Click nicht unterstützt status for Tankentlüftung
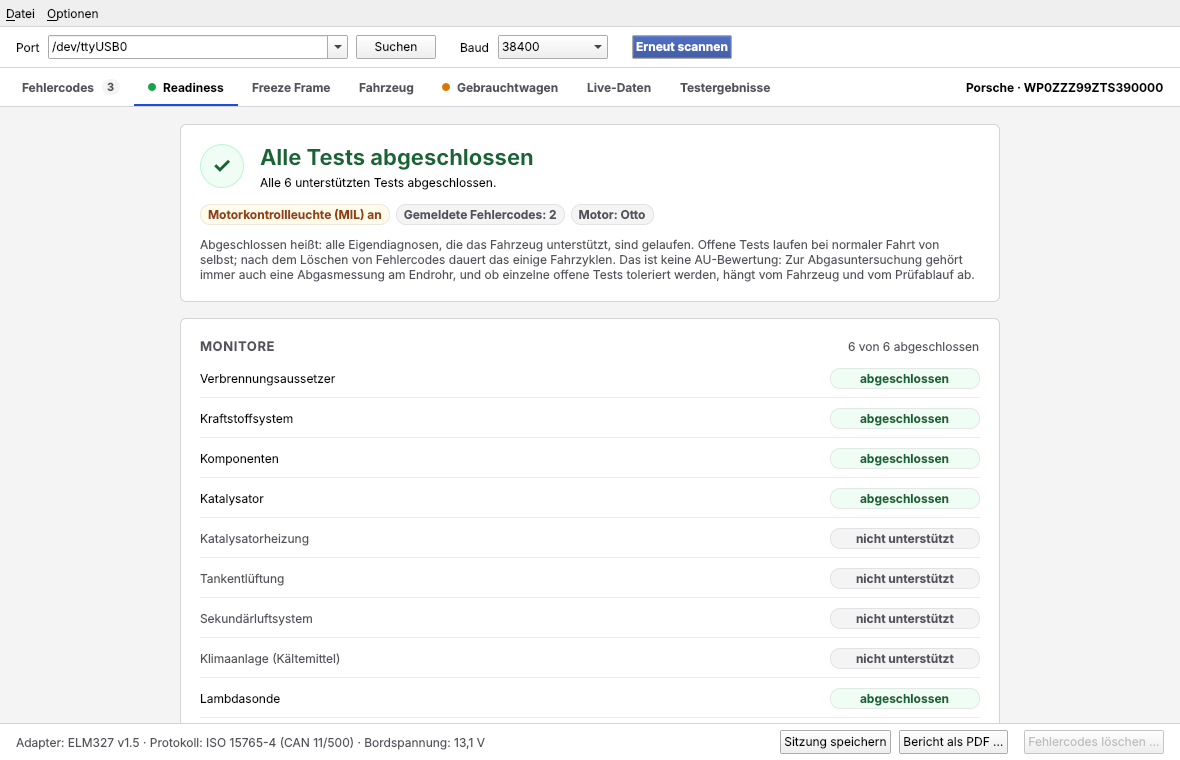Screen dimensions: 1180x760 [x=905, y=578]
